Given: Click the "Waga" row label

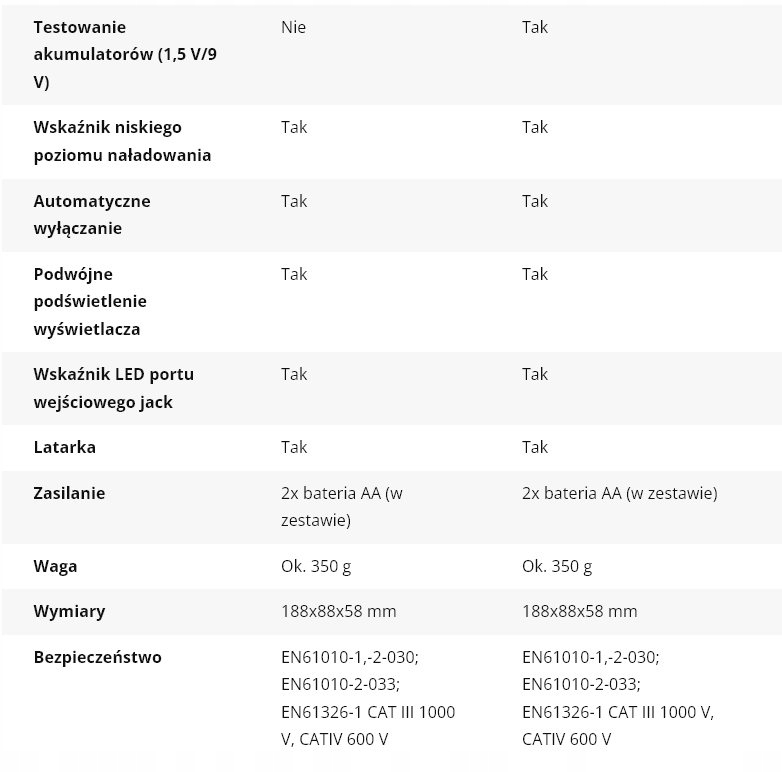Looking at the screenshot, I should (x=55, y=566).
